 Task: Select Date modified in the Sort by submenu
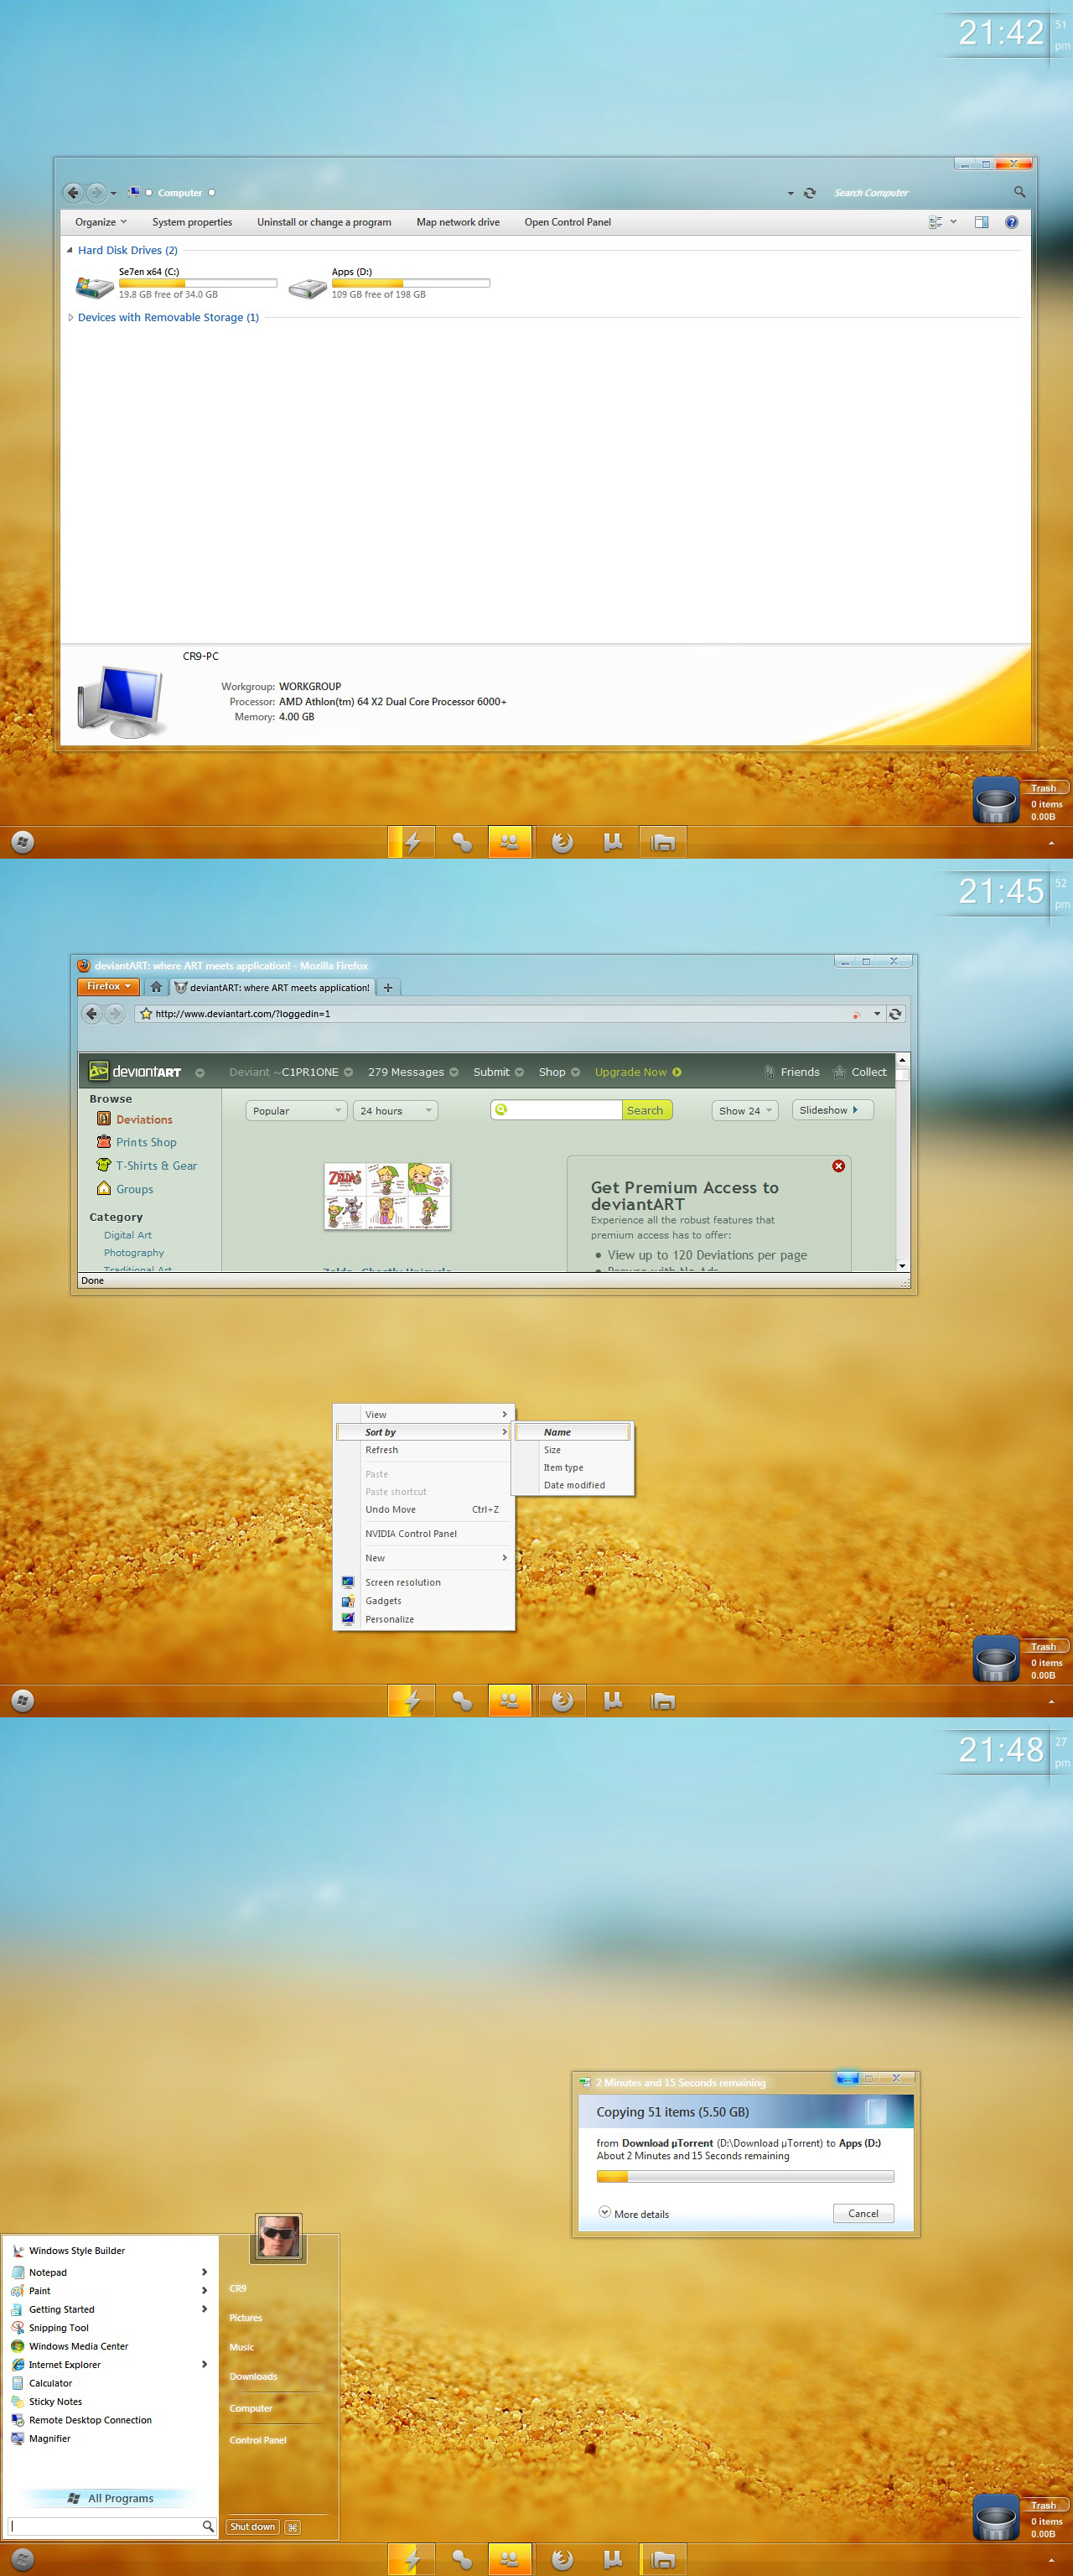574,1485
